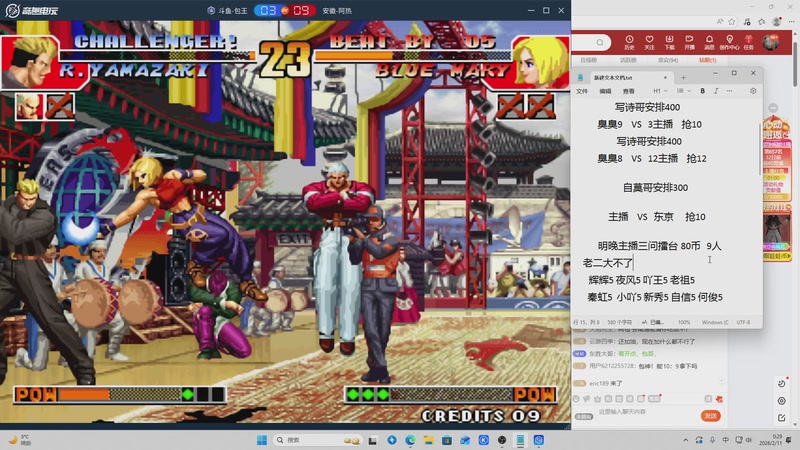This screenshot has width=800, height=450.
Task: Show hidden tray icons chevron
Action: point(686,440)
